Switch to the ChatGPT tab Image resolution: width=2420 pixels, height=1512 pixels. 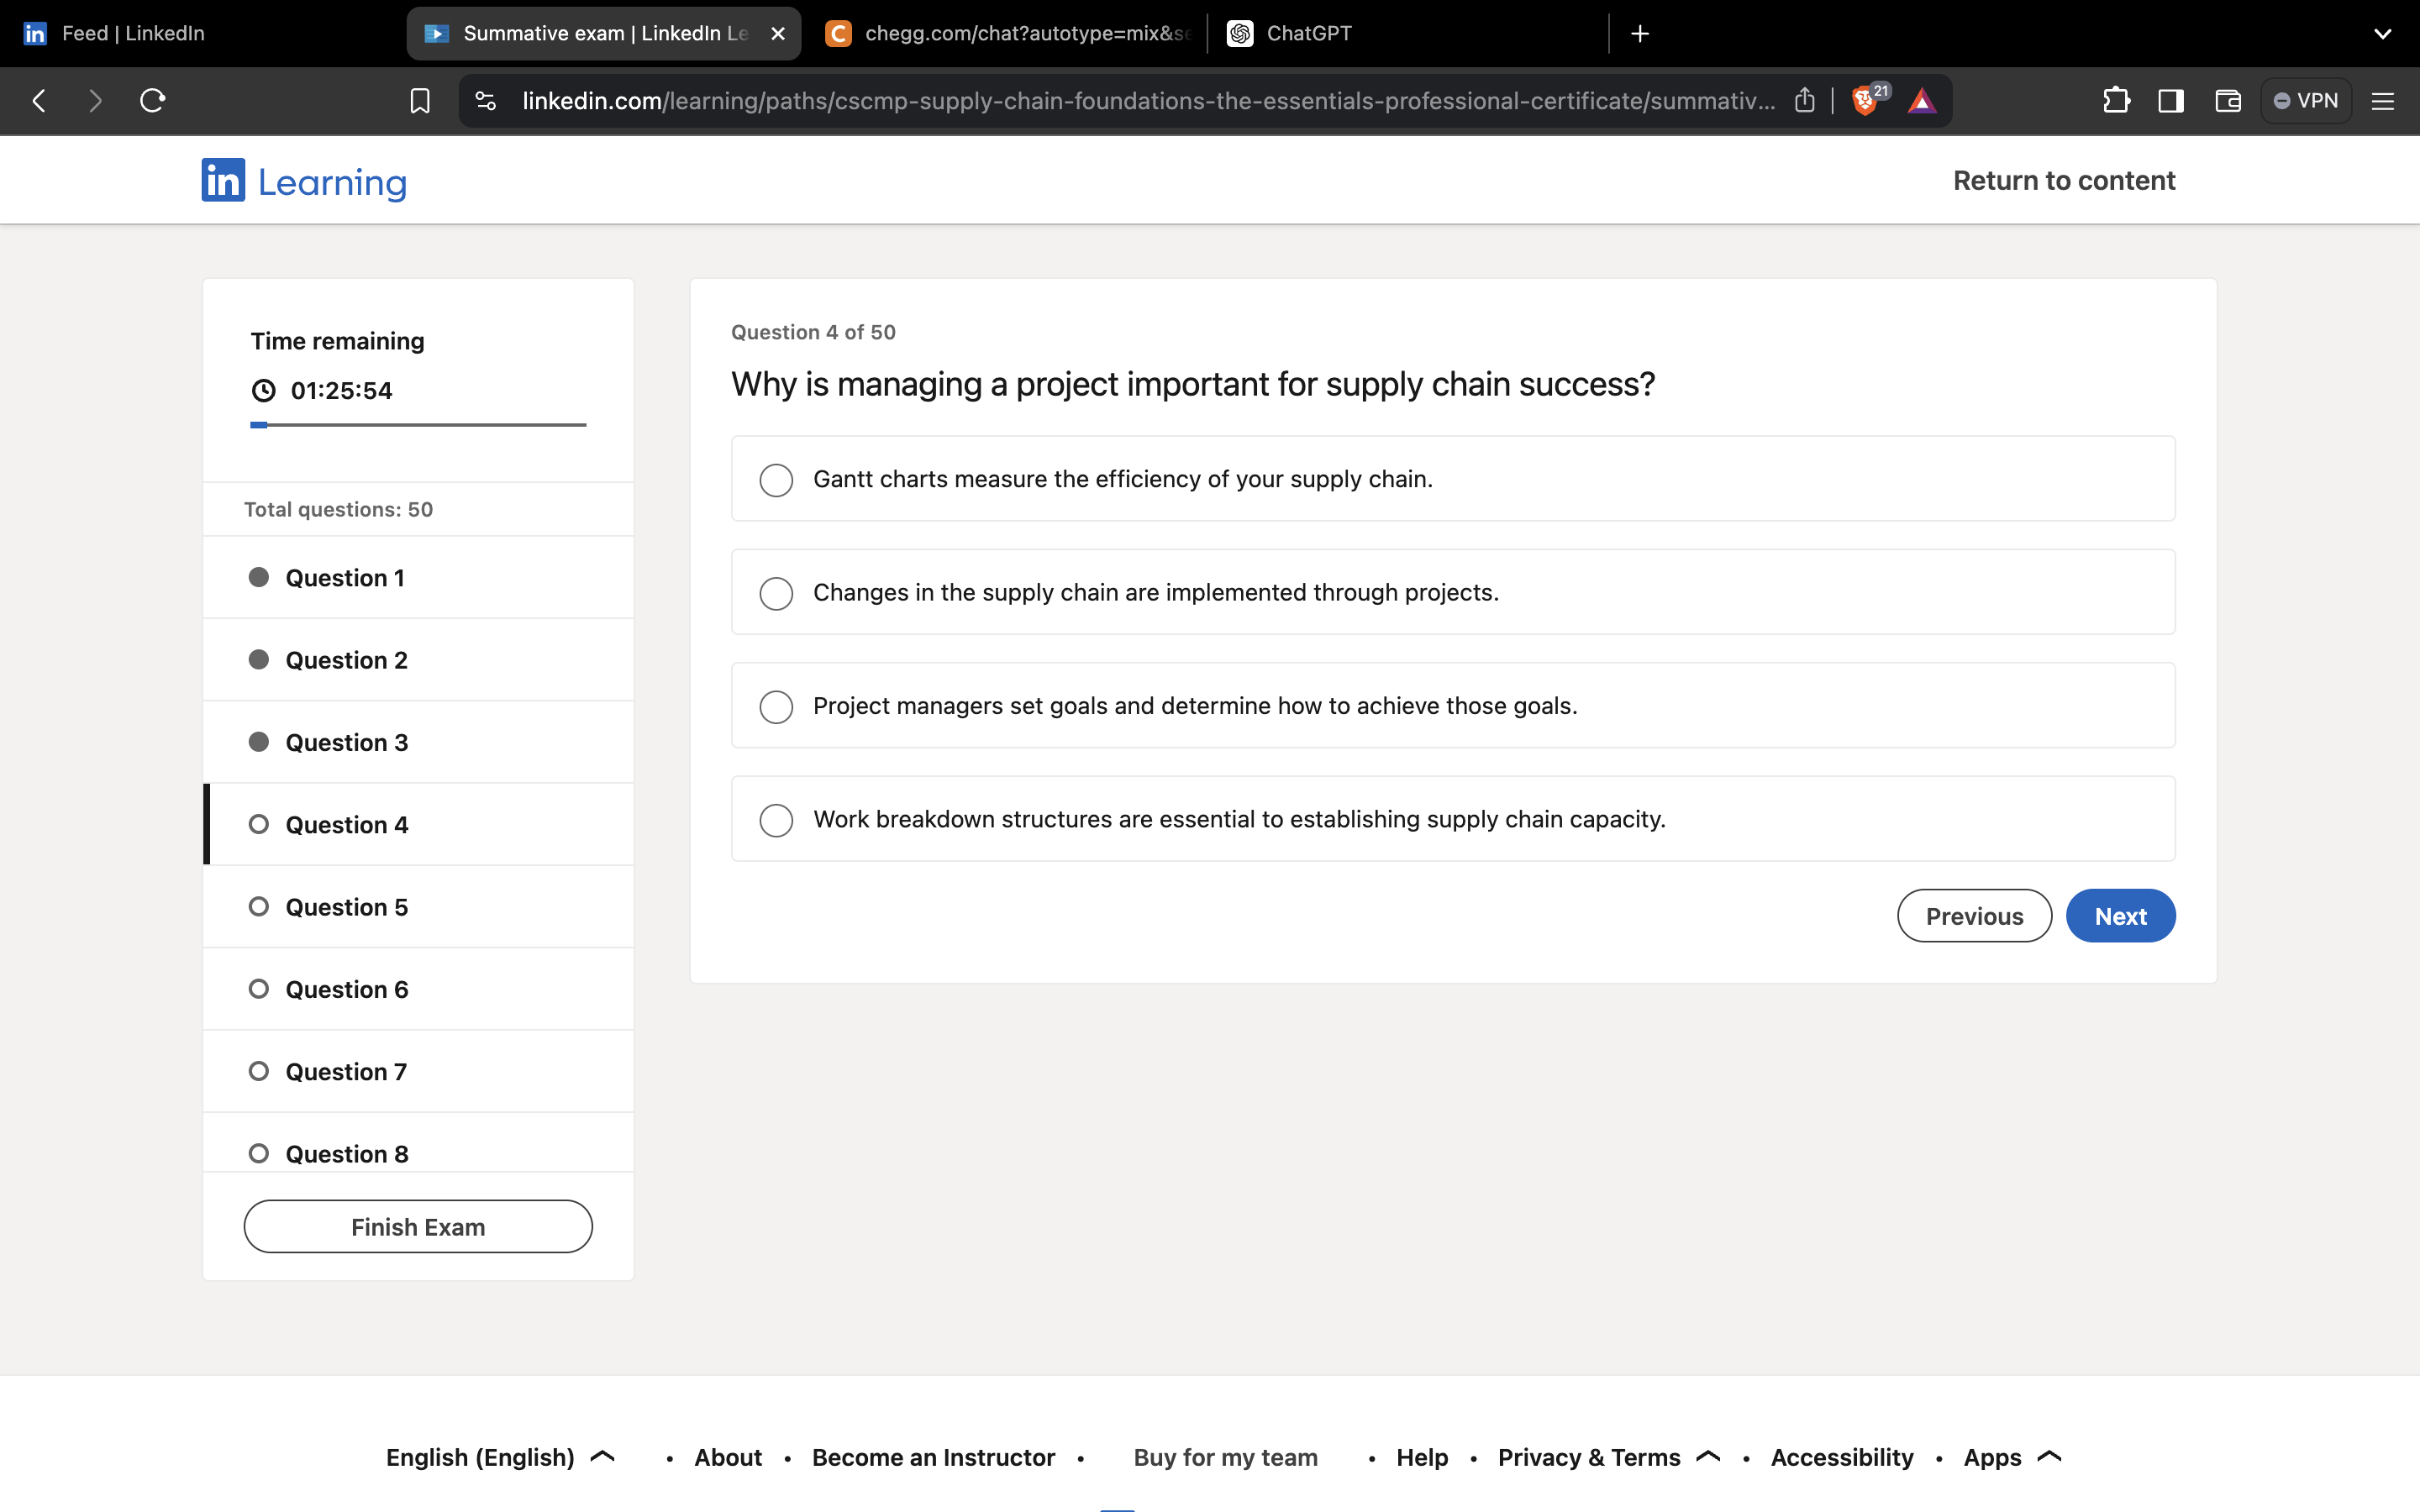(1308, 33)
